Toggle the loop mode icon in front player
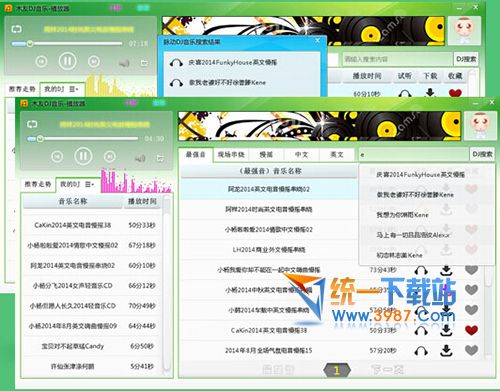This screenshot has width=500, height=391. pos(32,124)
